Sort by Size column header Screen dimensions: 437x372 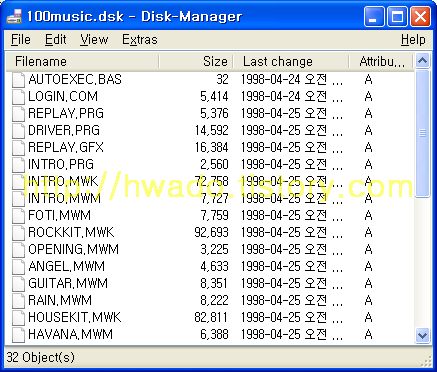click(196, 62)
